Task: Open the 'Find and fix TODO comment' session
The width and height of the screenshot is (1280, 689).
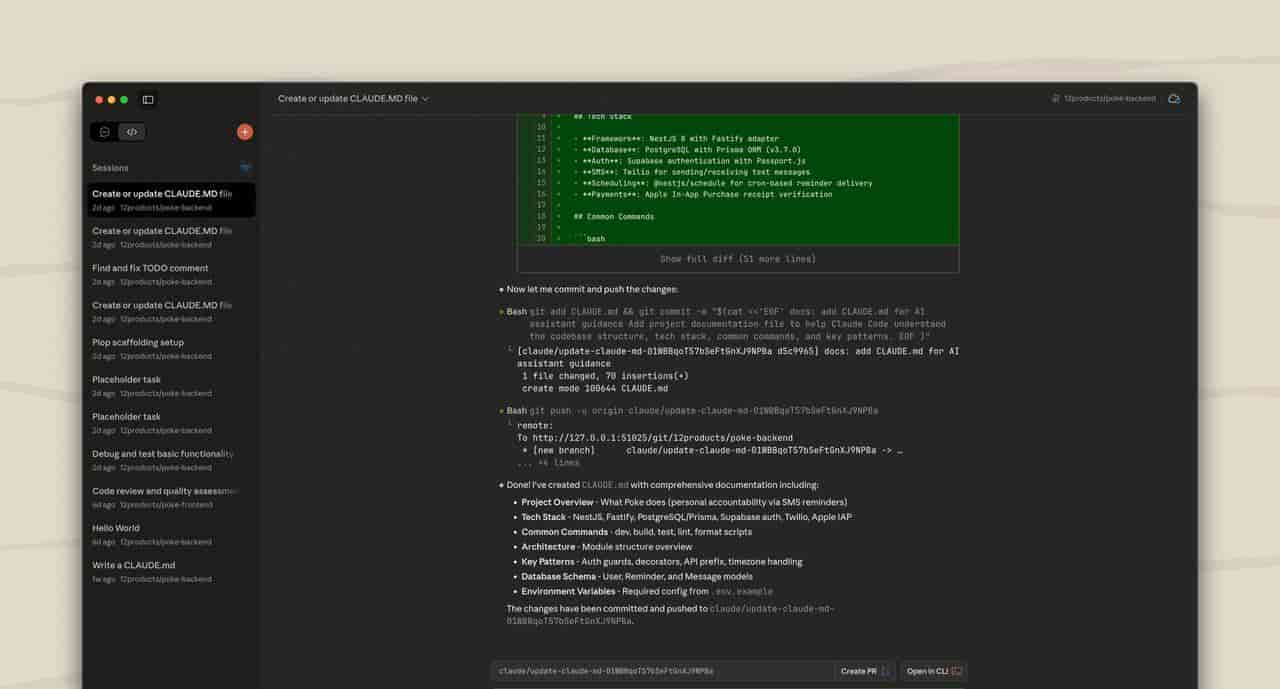Action: [170, 274]
